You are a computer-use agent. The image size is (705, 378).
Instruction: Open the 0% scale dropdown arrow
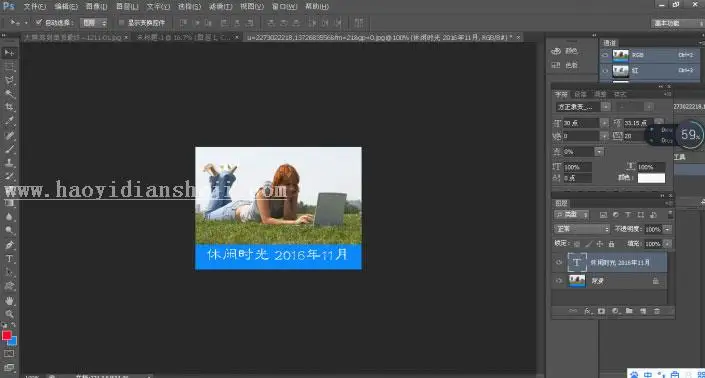(x=599, y=152)
